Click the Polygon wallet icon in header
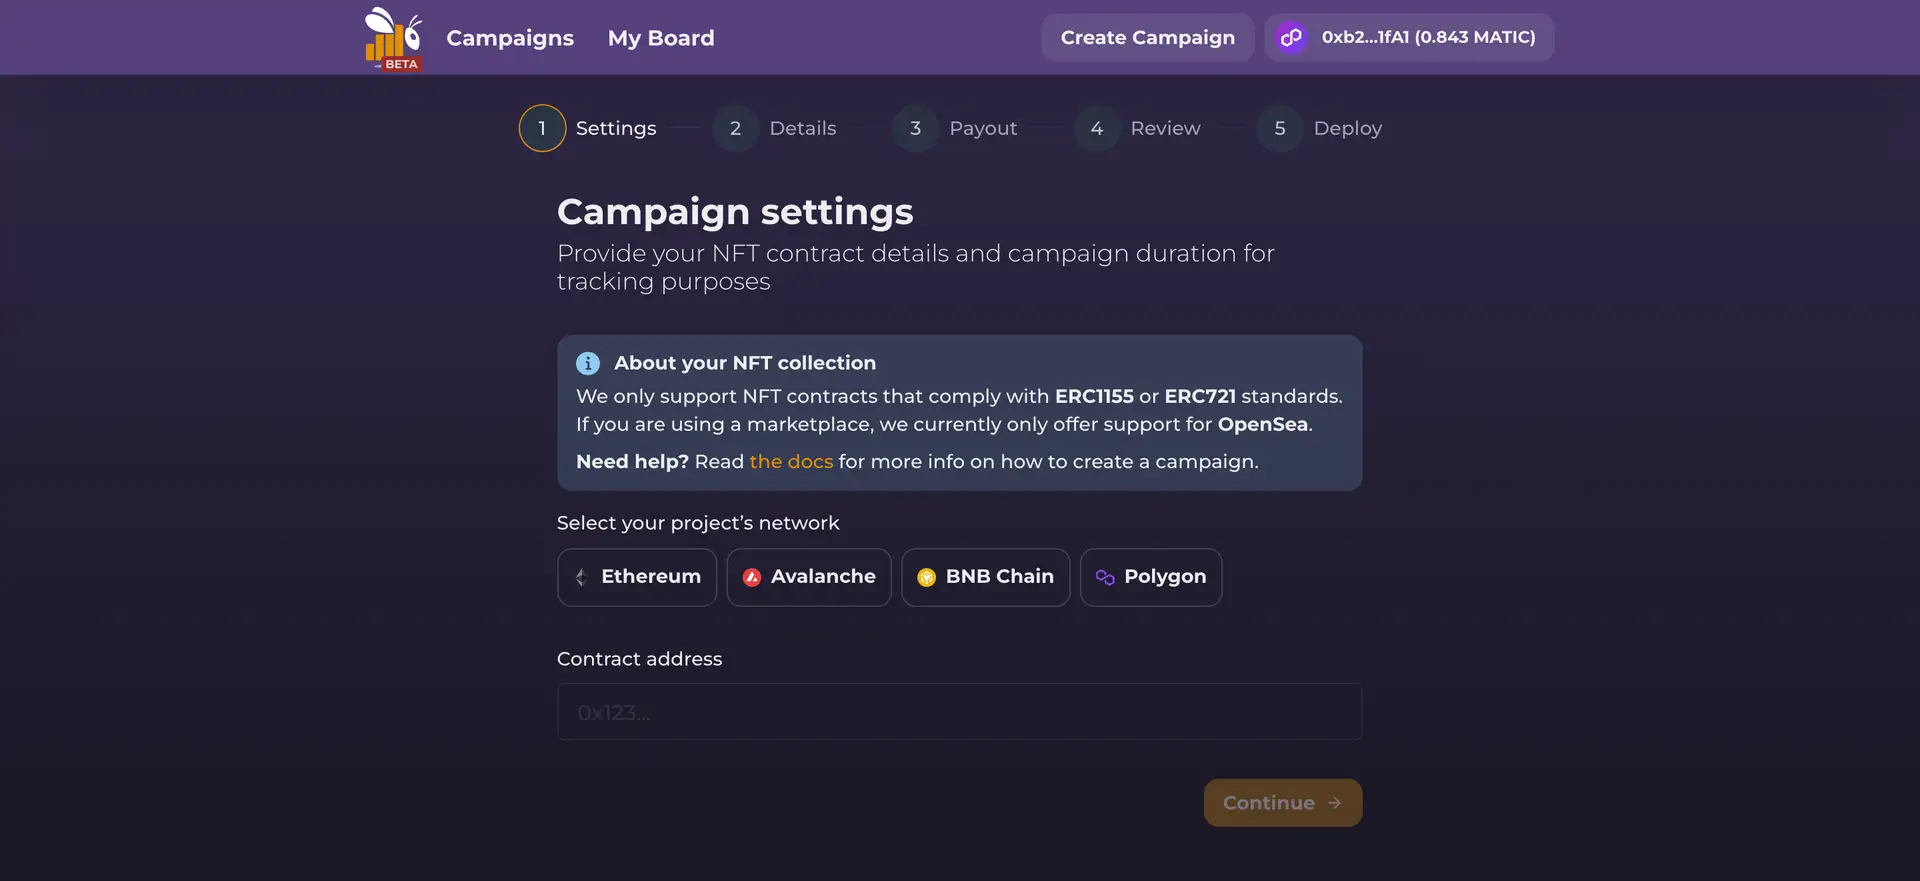Image resolution: width=1920 pixels, height=881 pixels. pos(1291,38)
